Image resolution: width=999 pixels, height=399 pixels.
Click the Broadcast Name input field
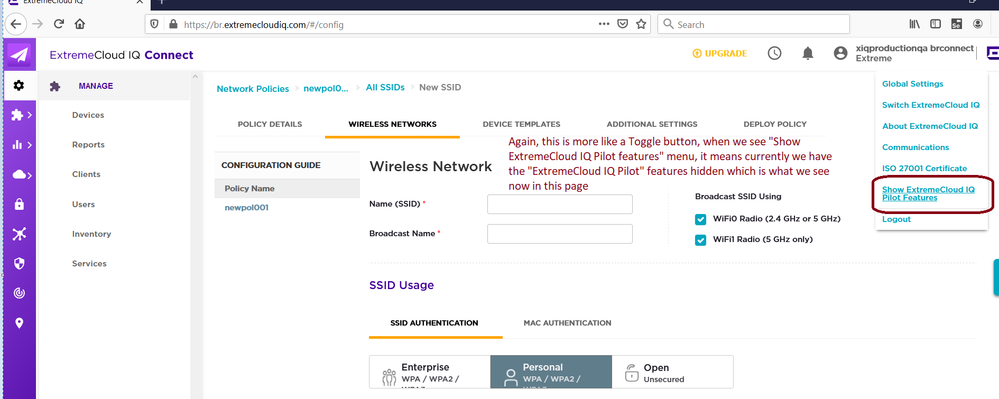pyautogui.click(x=560, y=234)
